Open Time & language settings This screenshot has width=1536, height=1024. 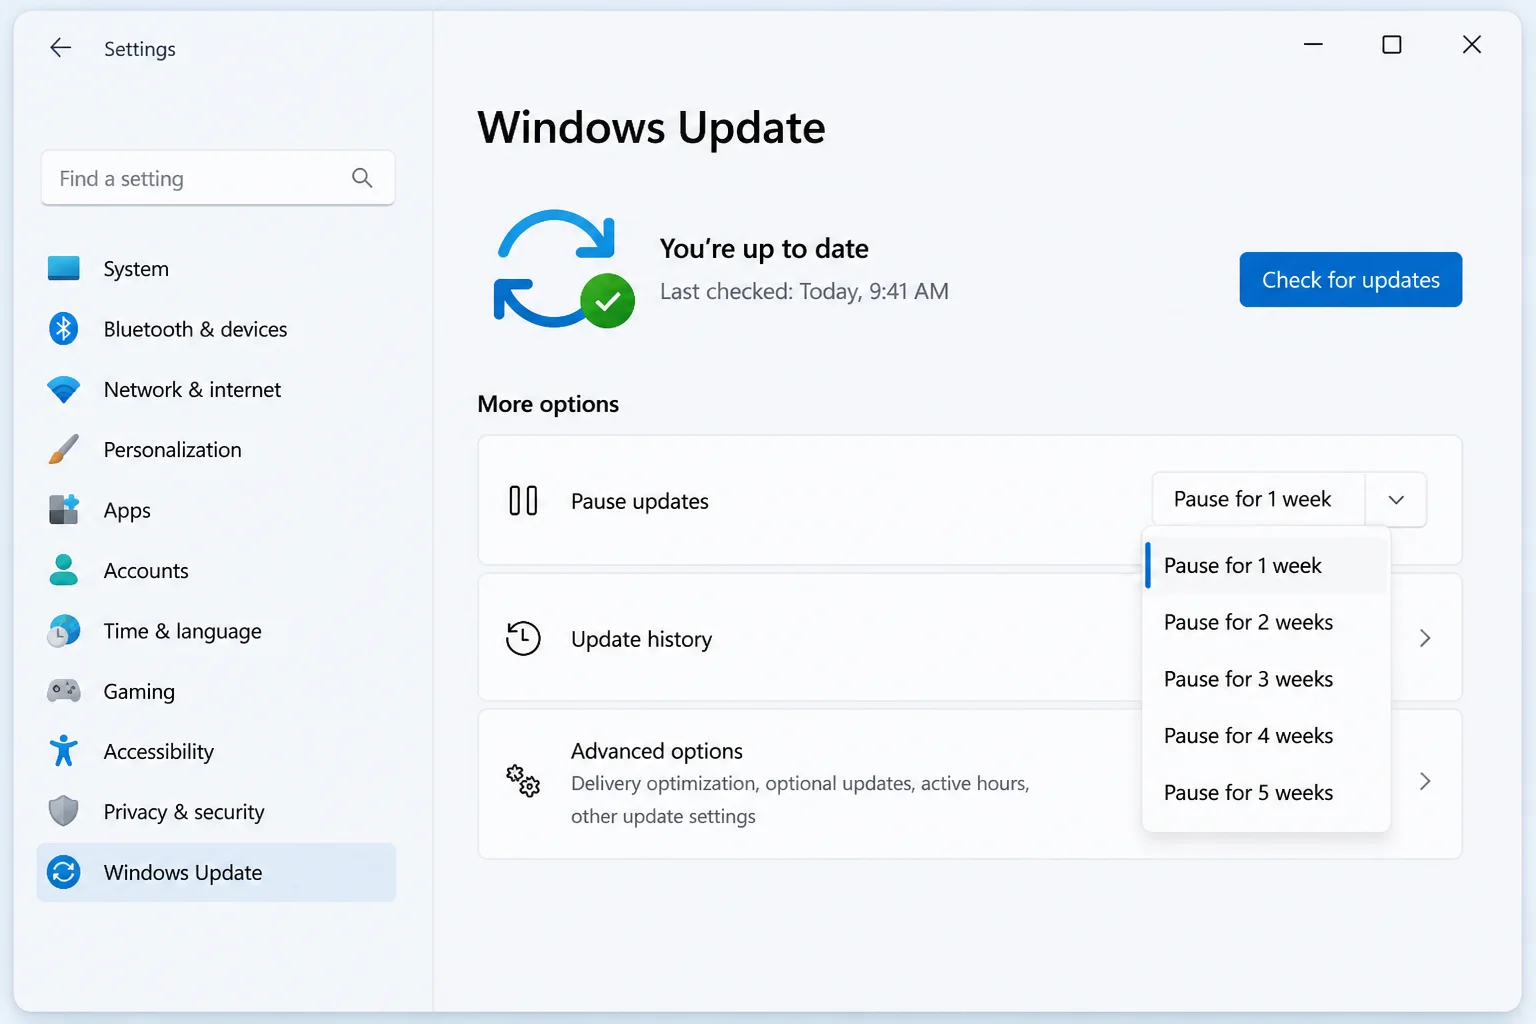(x=216, y=631)
